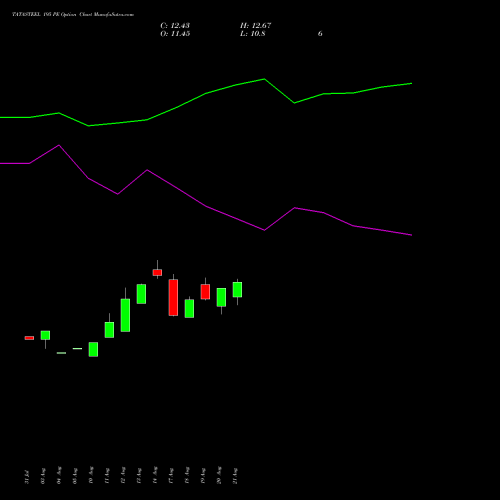This screenshot has width=500, height=500.
Task: Select the low price value L: 10.8
Action: [253, 34]
